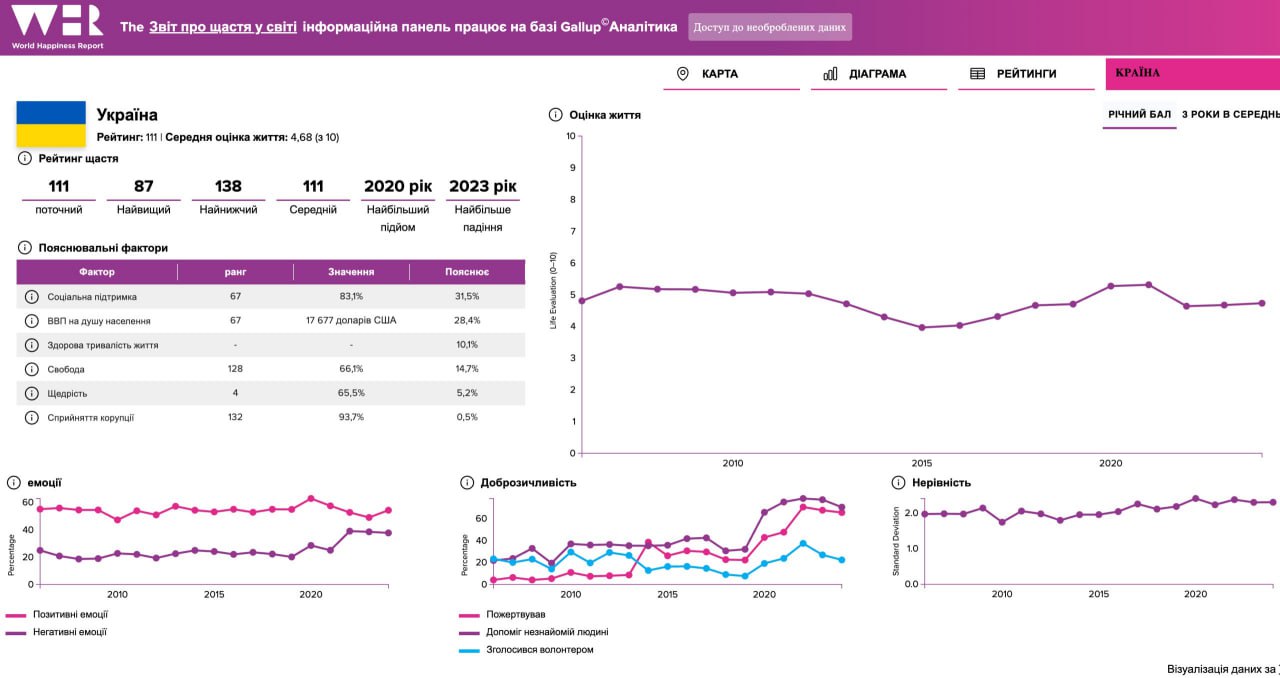Screen dimensions: 1280x678
Task: Click the info icon beside Нерівність
Action: (x=898, y=483)
